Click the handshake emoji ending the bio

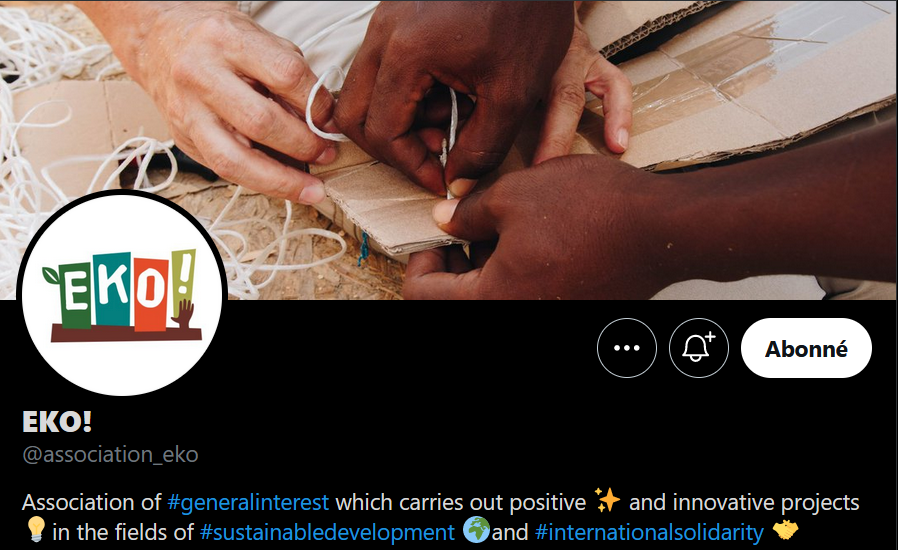click(785, 529)
